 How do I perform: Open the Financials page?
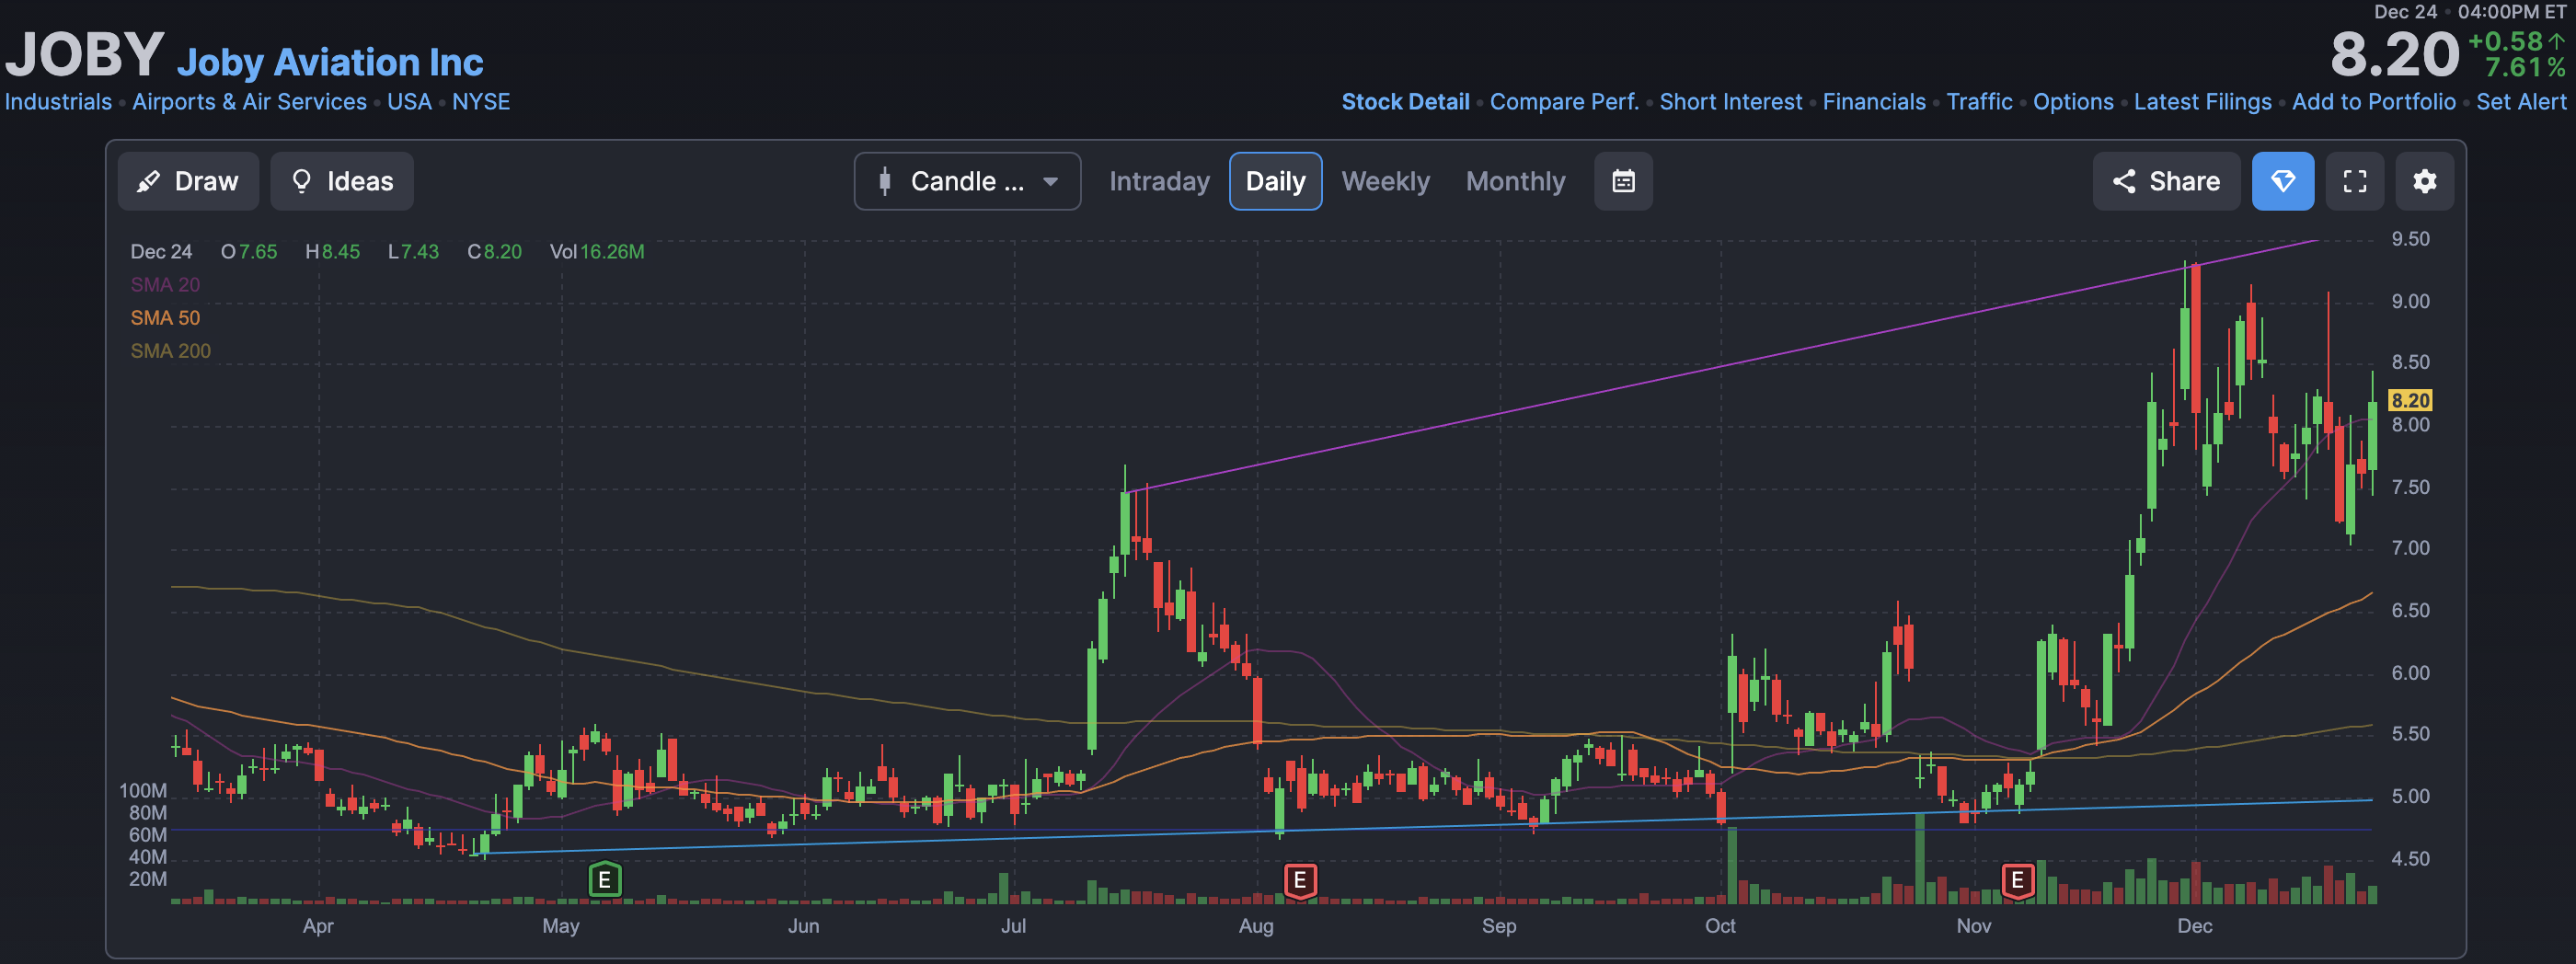[x=1873, y=102]
